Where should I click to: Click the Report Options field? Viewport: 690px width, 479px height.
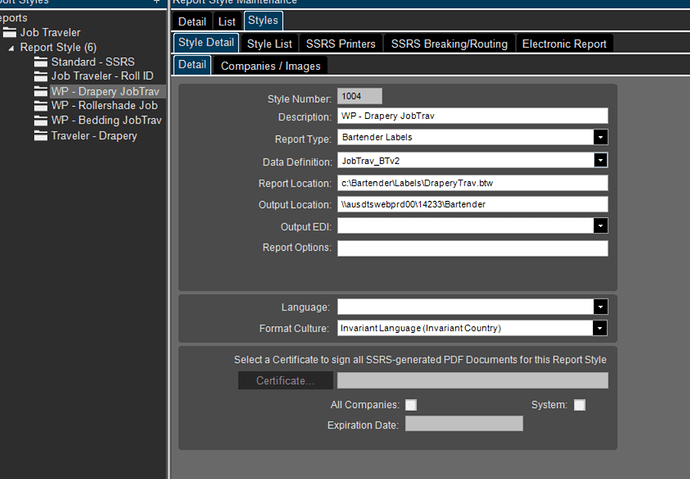click(x=473, y=248)
